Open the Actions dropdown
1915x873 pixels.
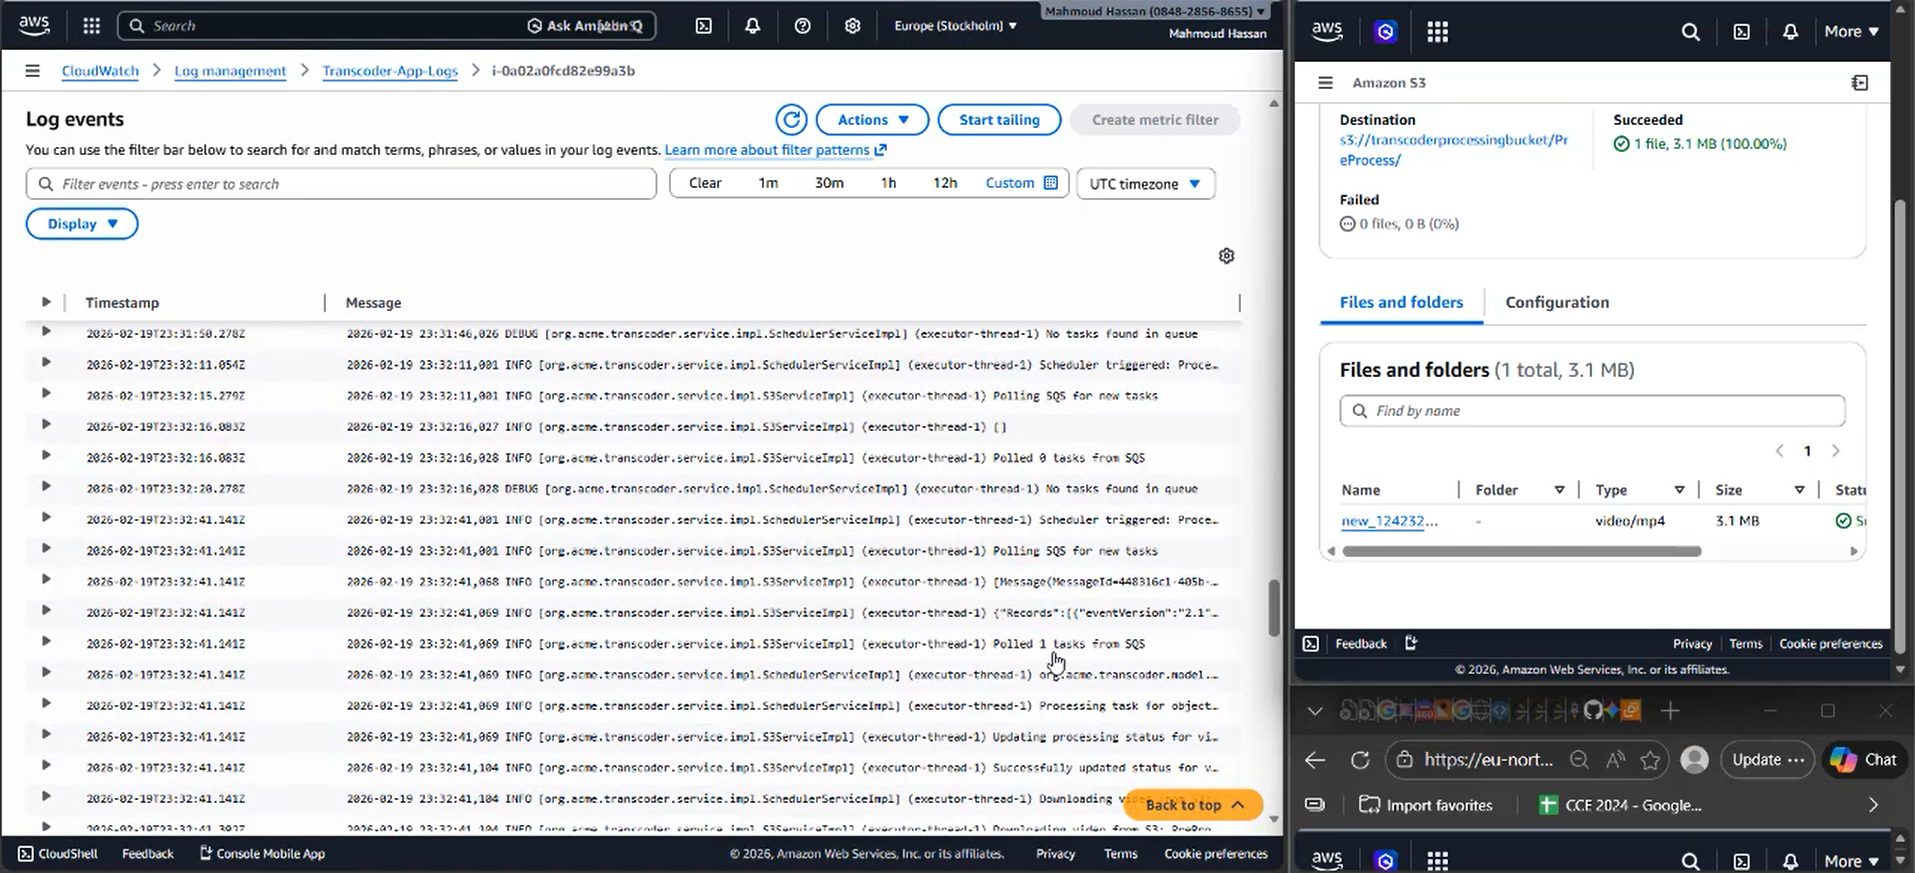click(872, 120)
